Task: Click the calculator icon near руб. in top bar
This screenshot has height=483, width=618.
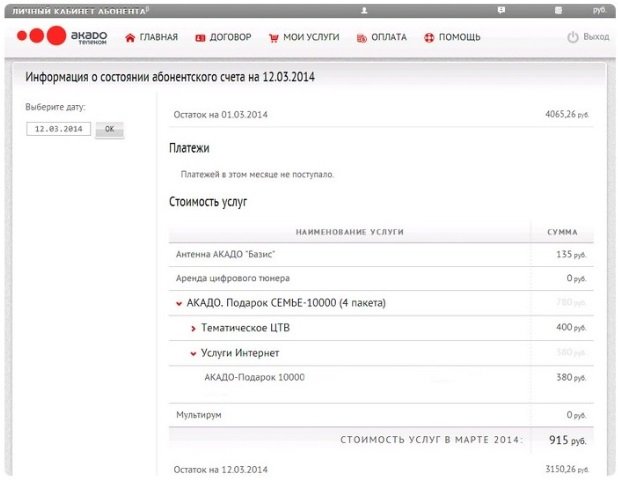Action: click(558, 10)
